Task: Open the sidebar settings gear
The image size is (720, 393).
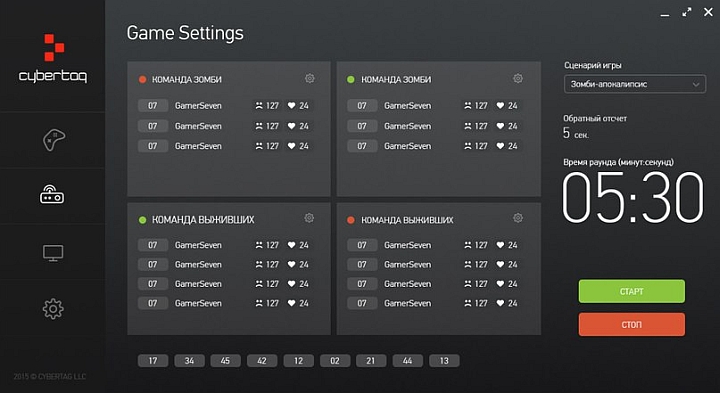Action: click(x=53, y=309)
